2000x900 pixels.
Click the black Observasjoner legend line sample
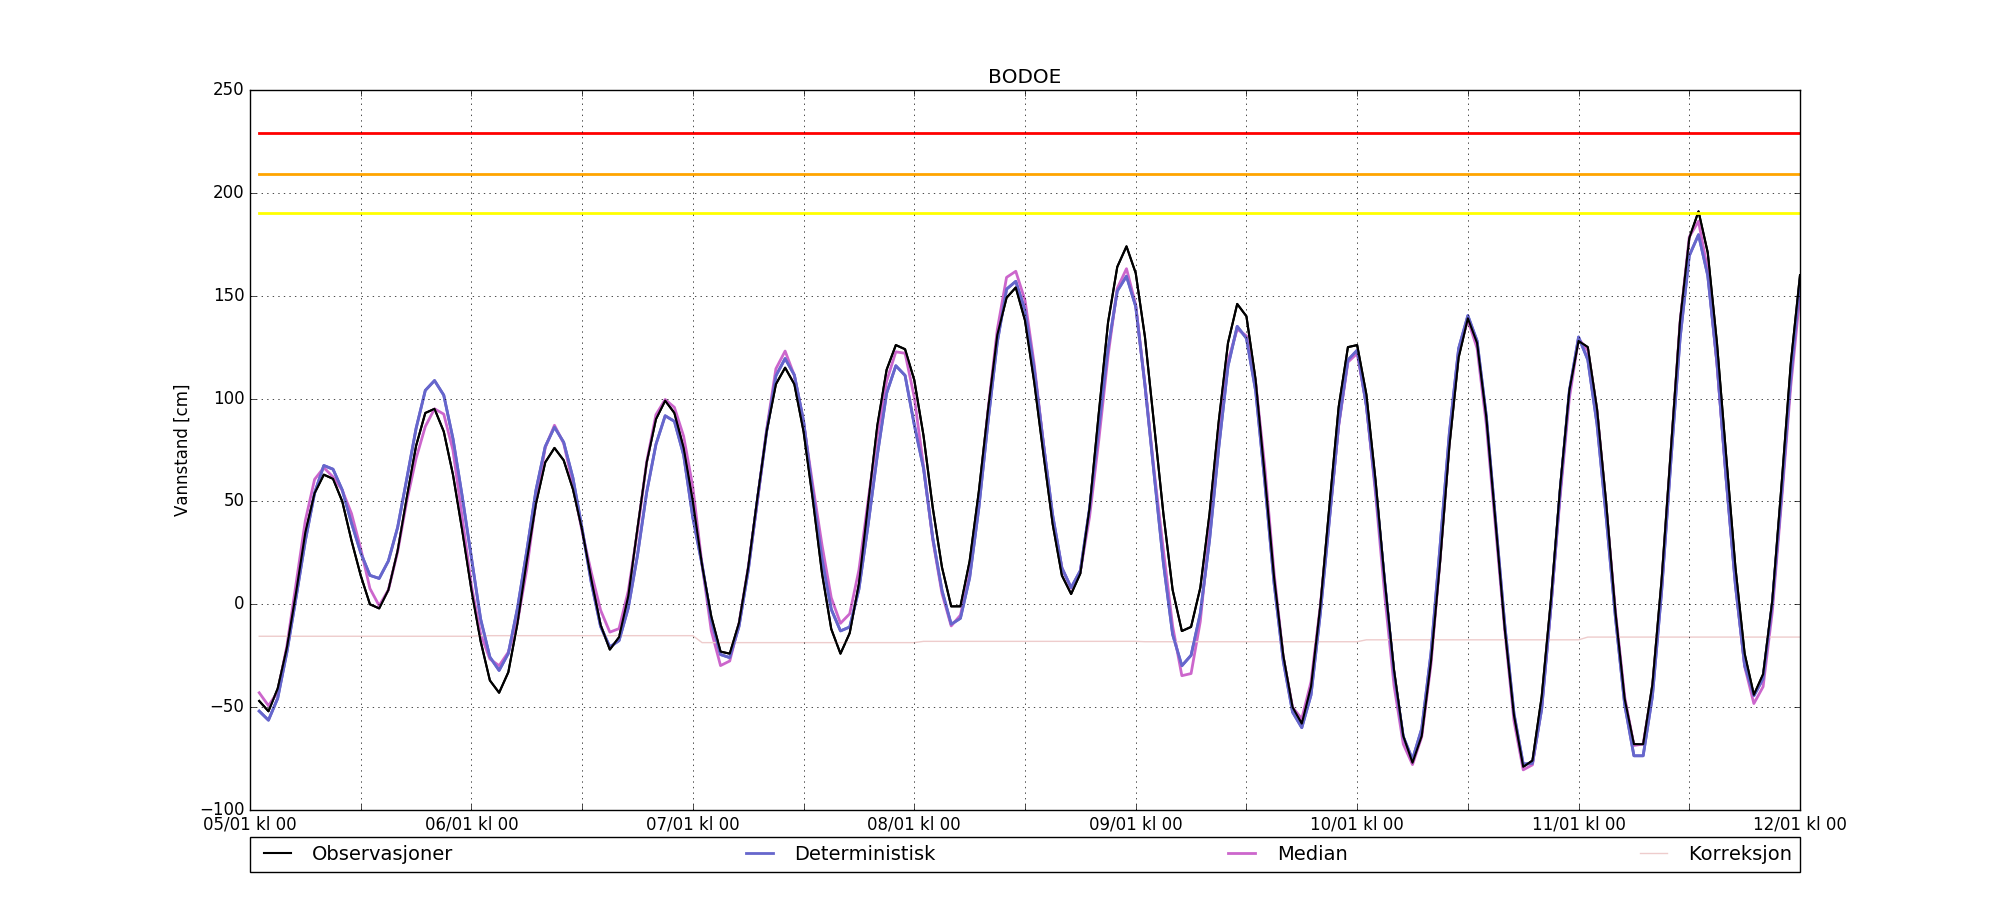(277, 854)
